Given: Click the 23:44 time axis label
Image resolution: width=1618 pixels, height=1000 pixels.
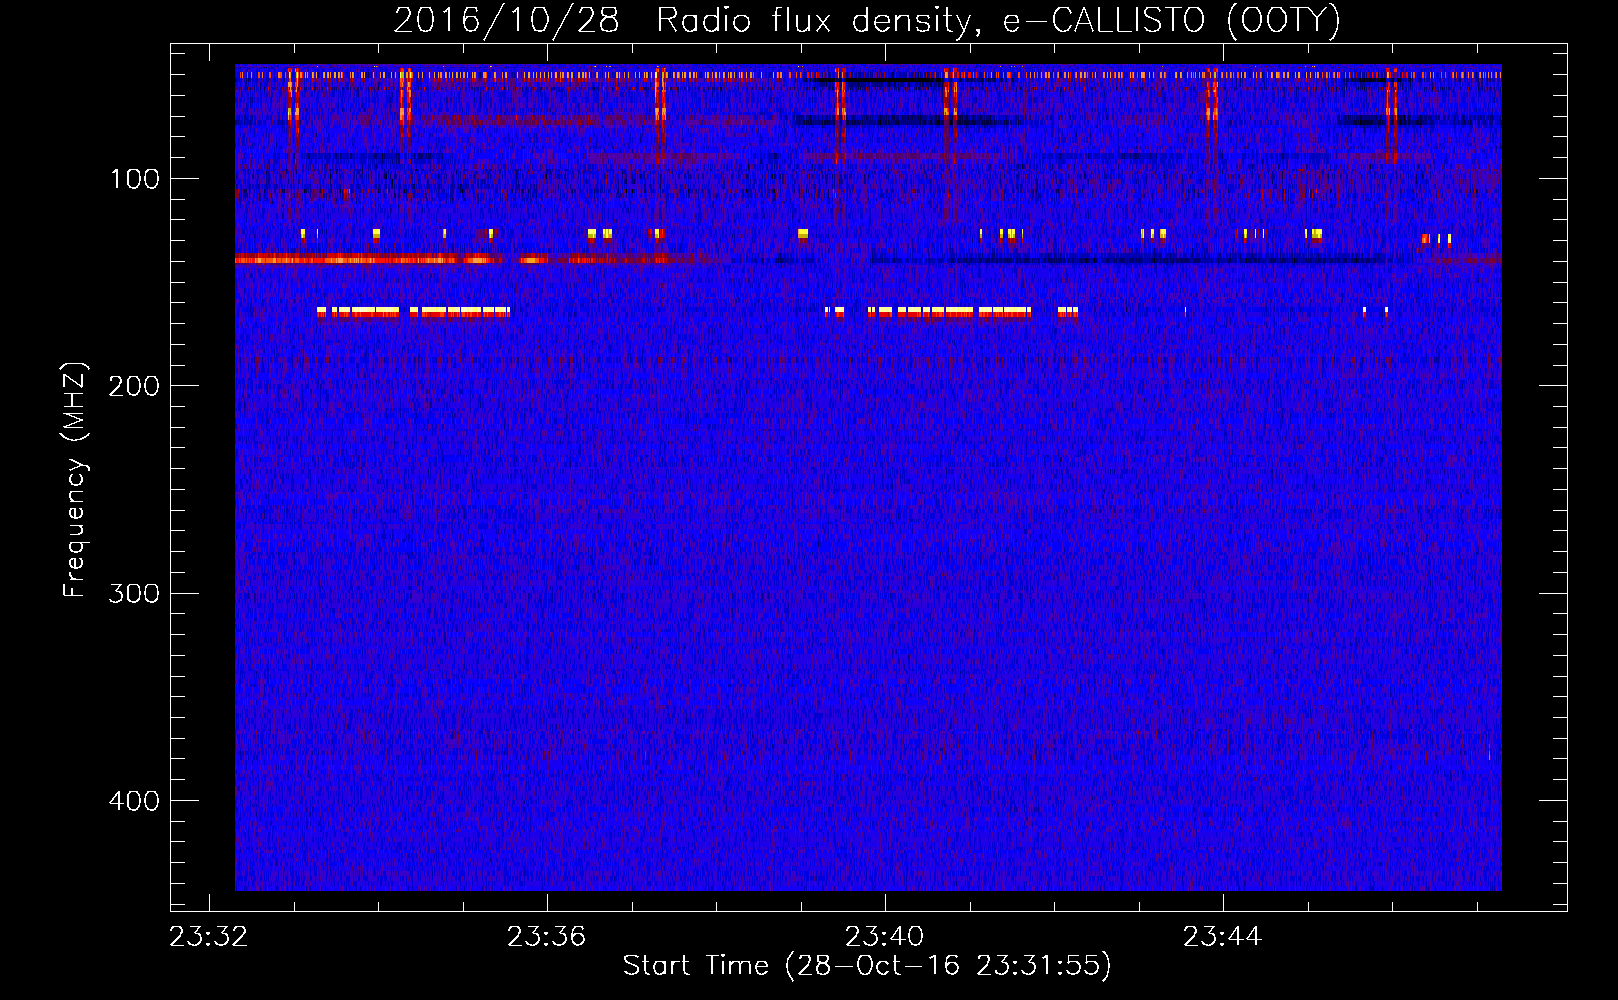Looking at the screenshot, I should point(1222,937).
